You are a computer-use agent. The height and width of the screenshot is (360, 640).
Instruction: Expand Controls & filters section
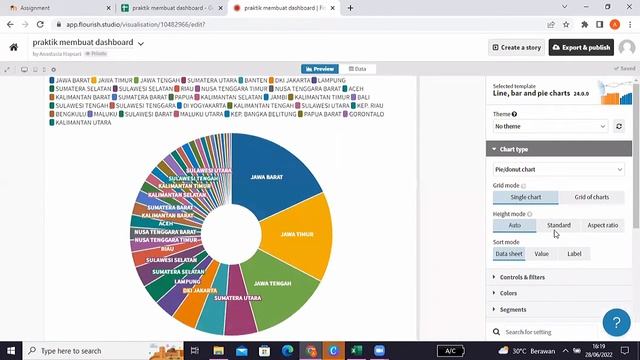click(558, 277)
